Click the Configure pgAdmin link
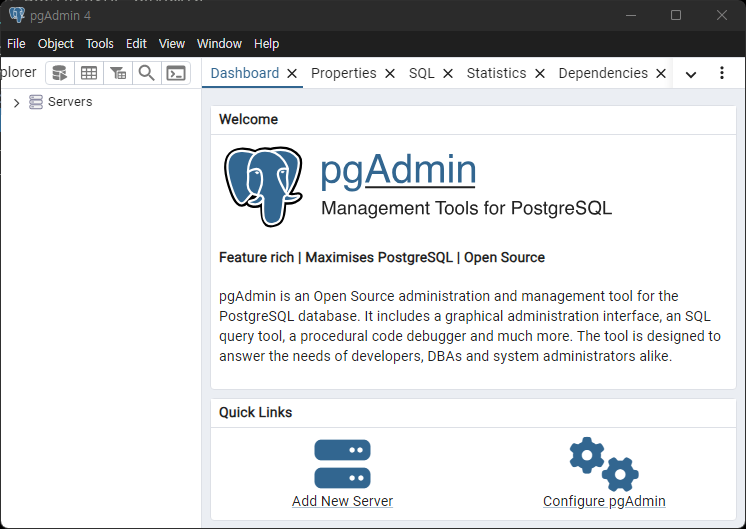 (604, 501)
